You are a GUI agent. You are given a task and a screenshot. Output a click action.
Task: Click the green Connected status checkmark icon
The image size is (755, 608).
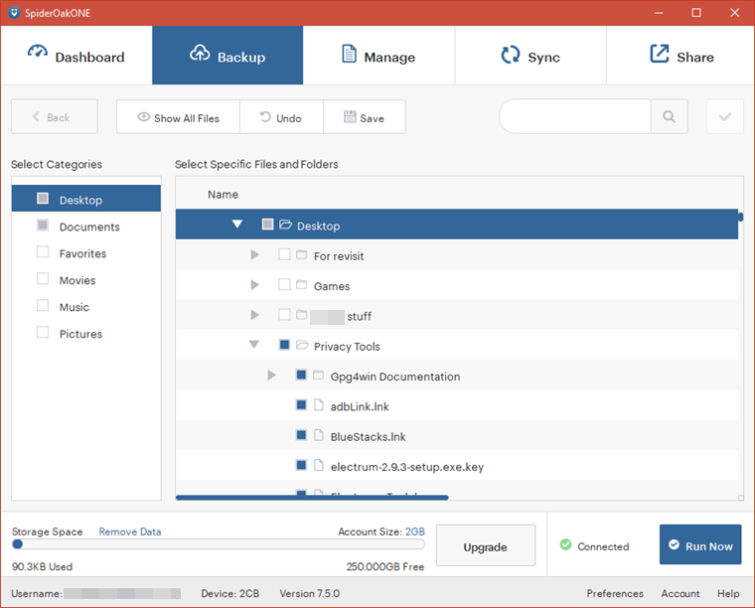566,544
